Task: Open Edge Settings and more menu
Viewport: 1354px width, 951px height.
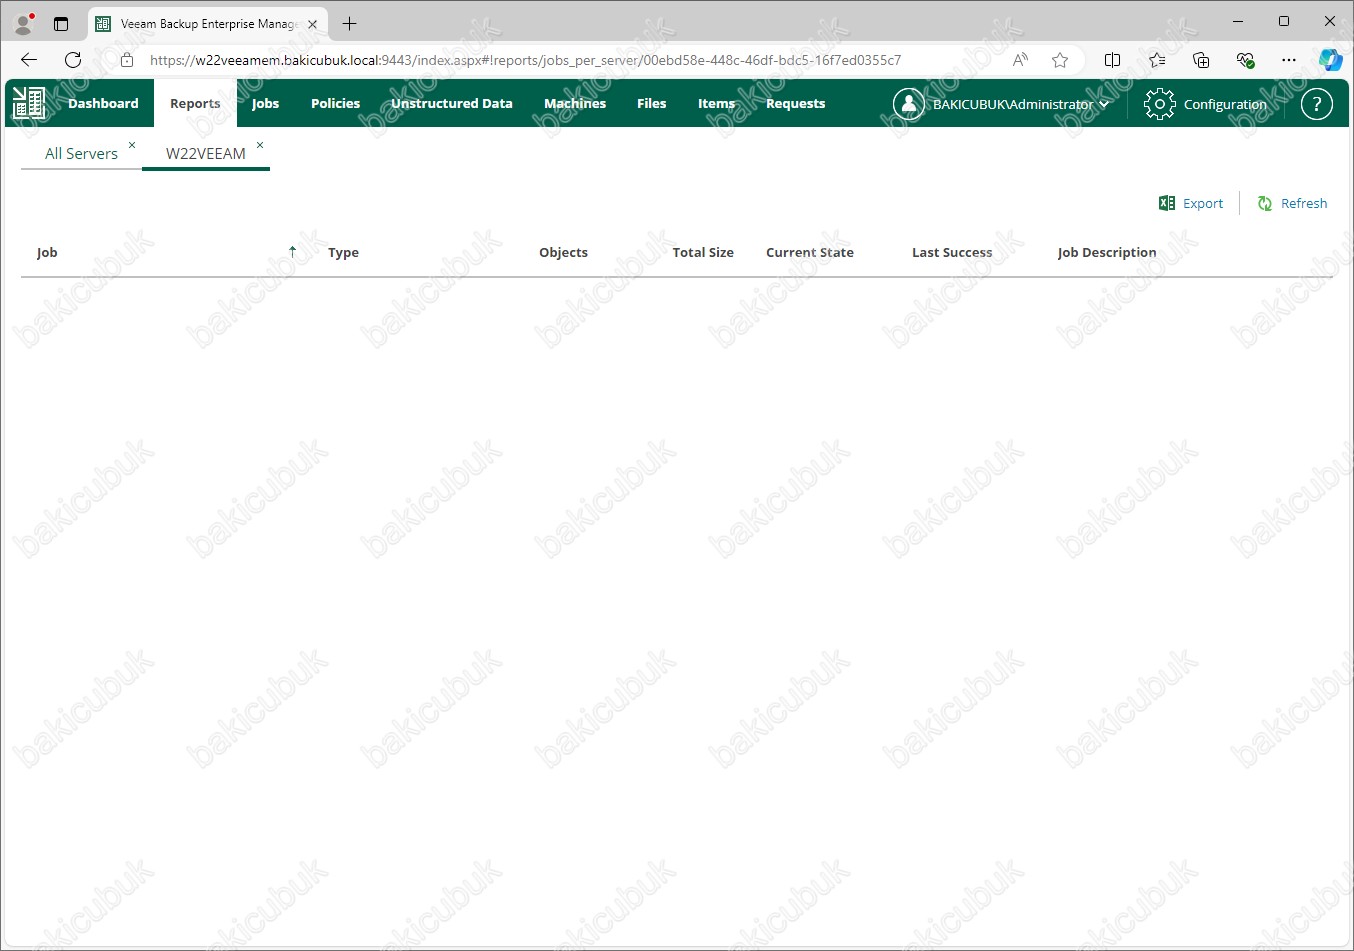Action: click(x=1289, y=60)
